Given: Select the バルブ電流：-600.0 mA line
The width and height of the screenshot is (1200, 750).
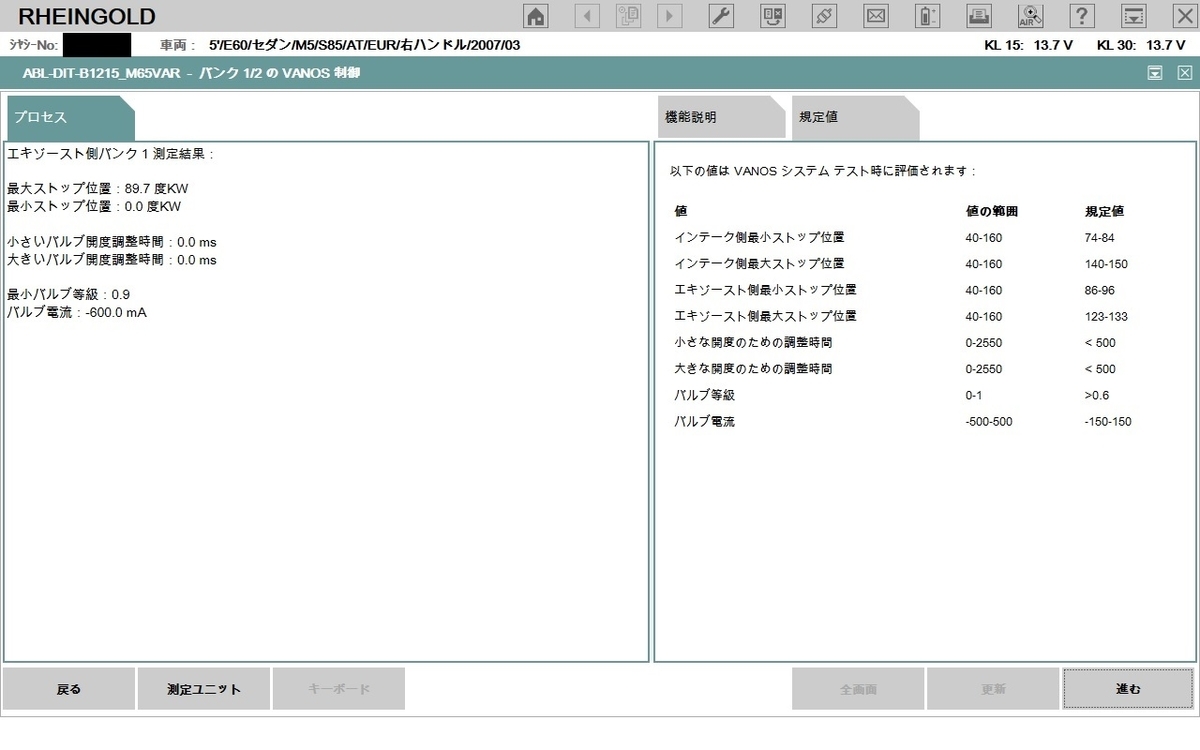Looking at the screenshot, I should coord(77,312).
